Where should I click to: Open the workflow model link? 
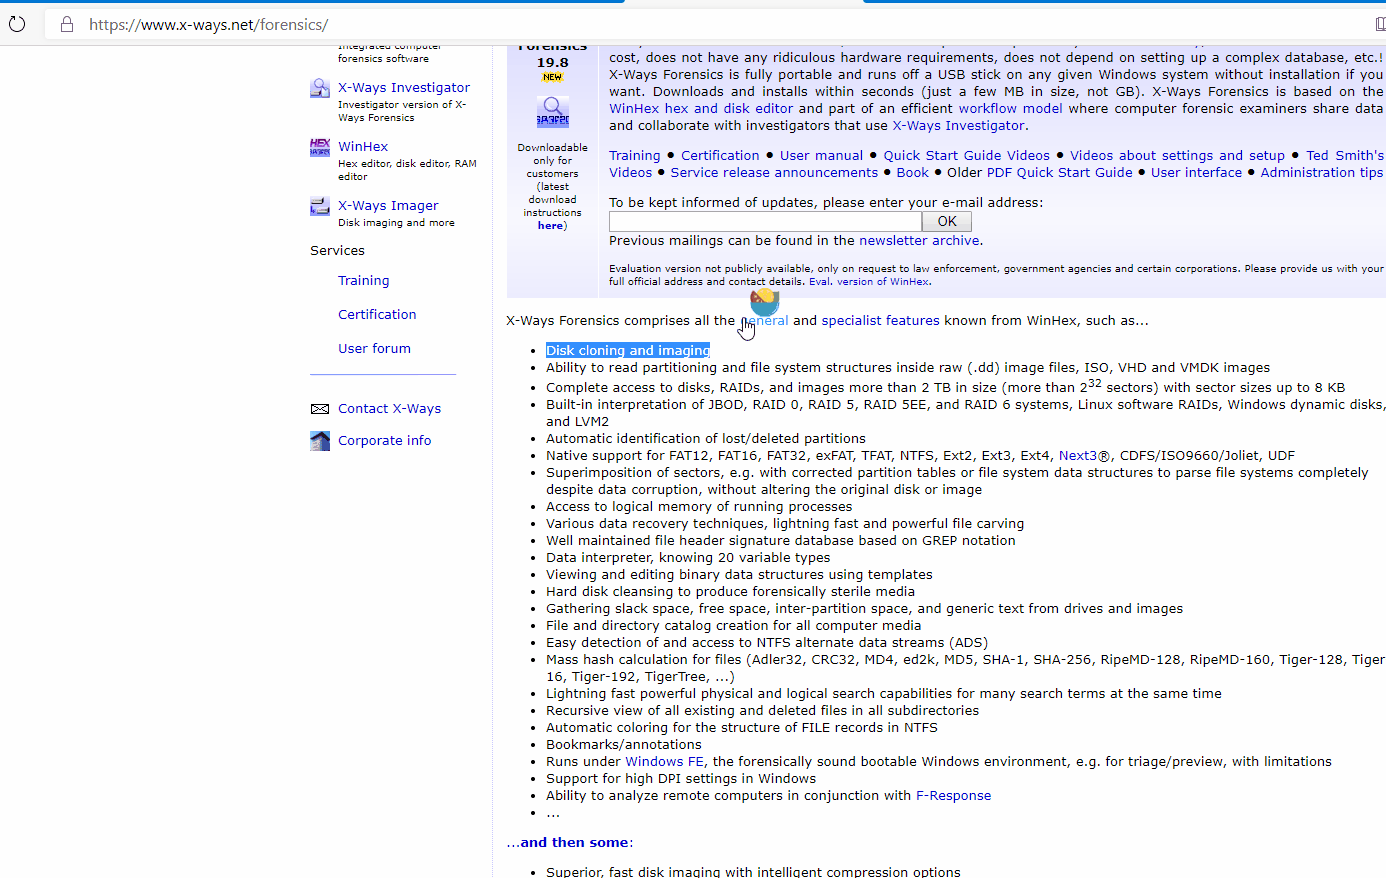(x=1010, y=109)
